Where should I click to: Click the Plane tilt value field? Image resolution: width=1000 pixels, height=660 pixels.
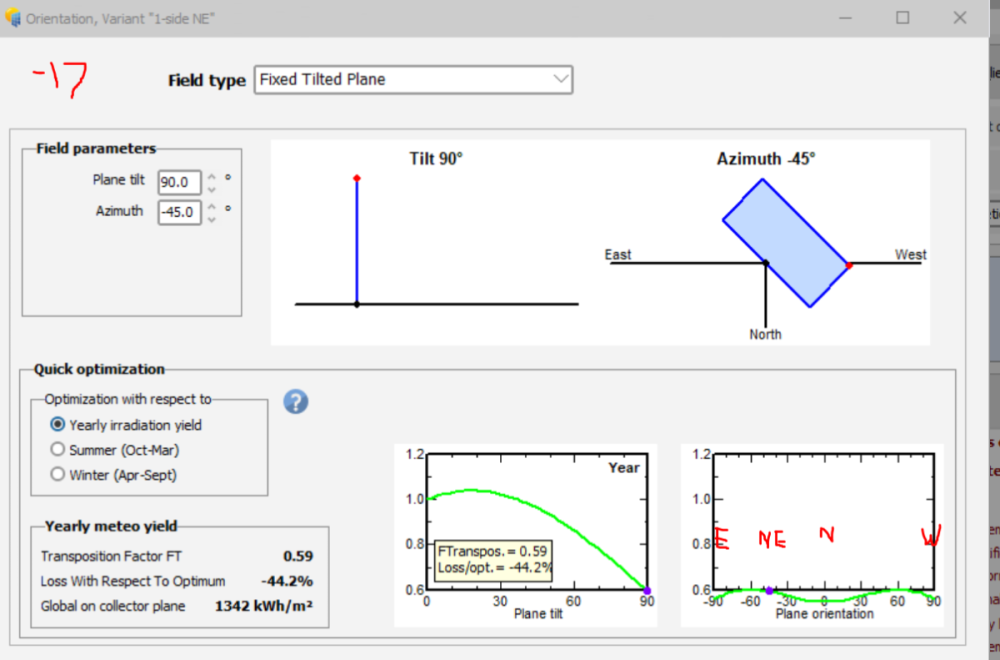[179, 183]
